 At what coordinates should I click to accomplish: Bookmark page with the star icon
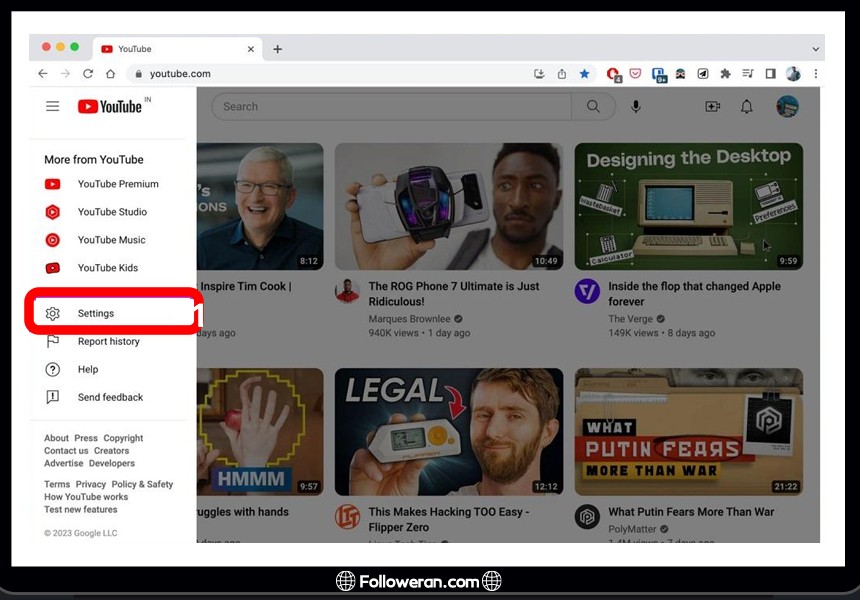coord(585,74)
